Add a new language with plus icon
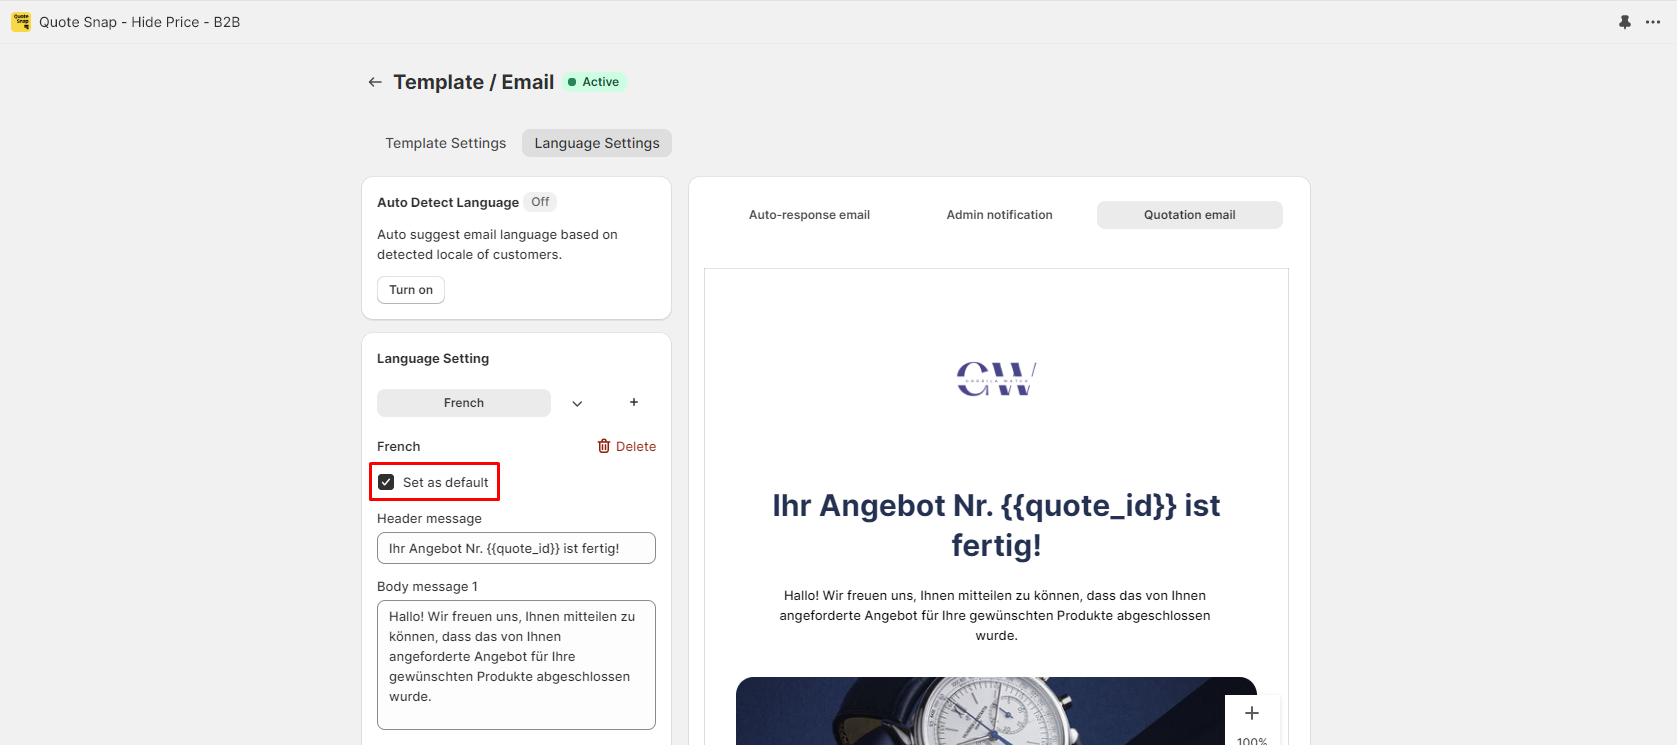 tap(634, 402)
